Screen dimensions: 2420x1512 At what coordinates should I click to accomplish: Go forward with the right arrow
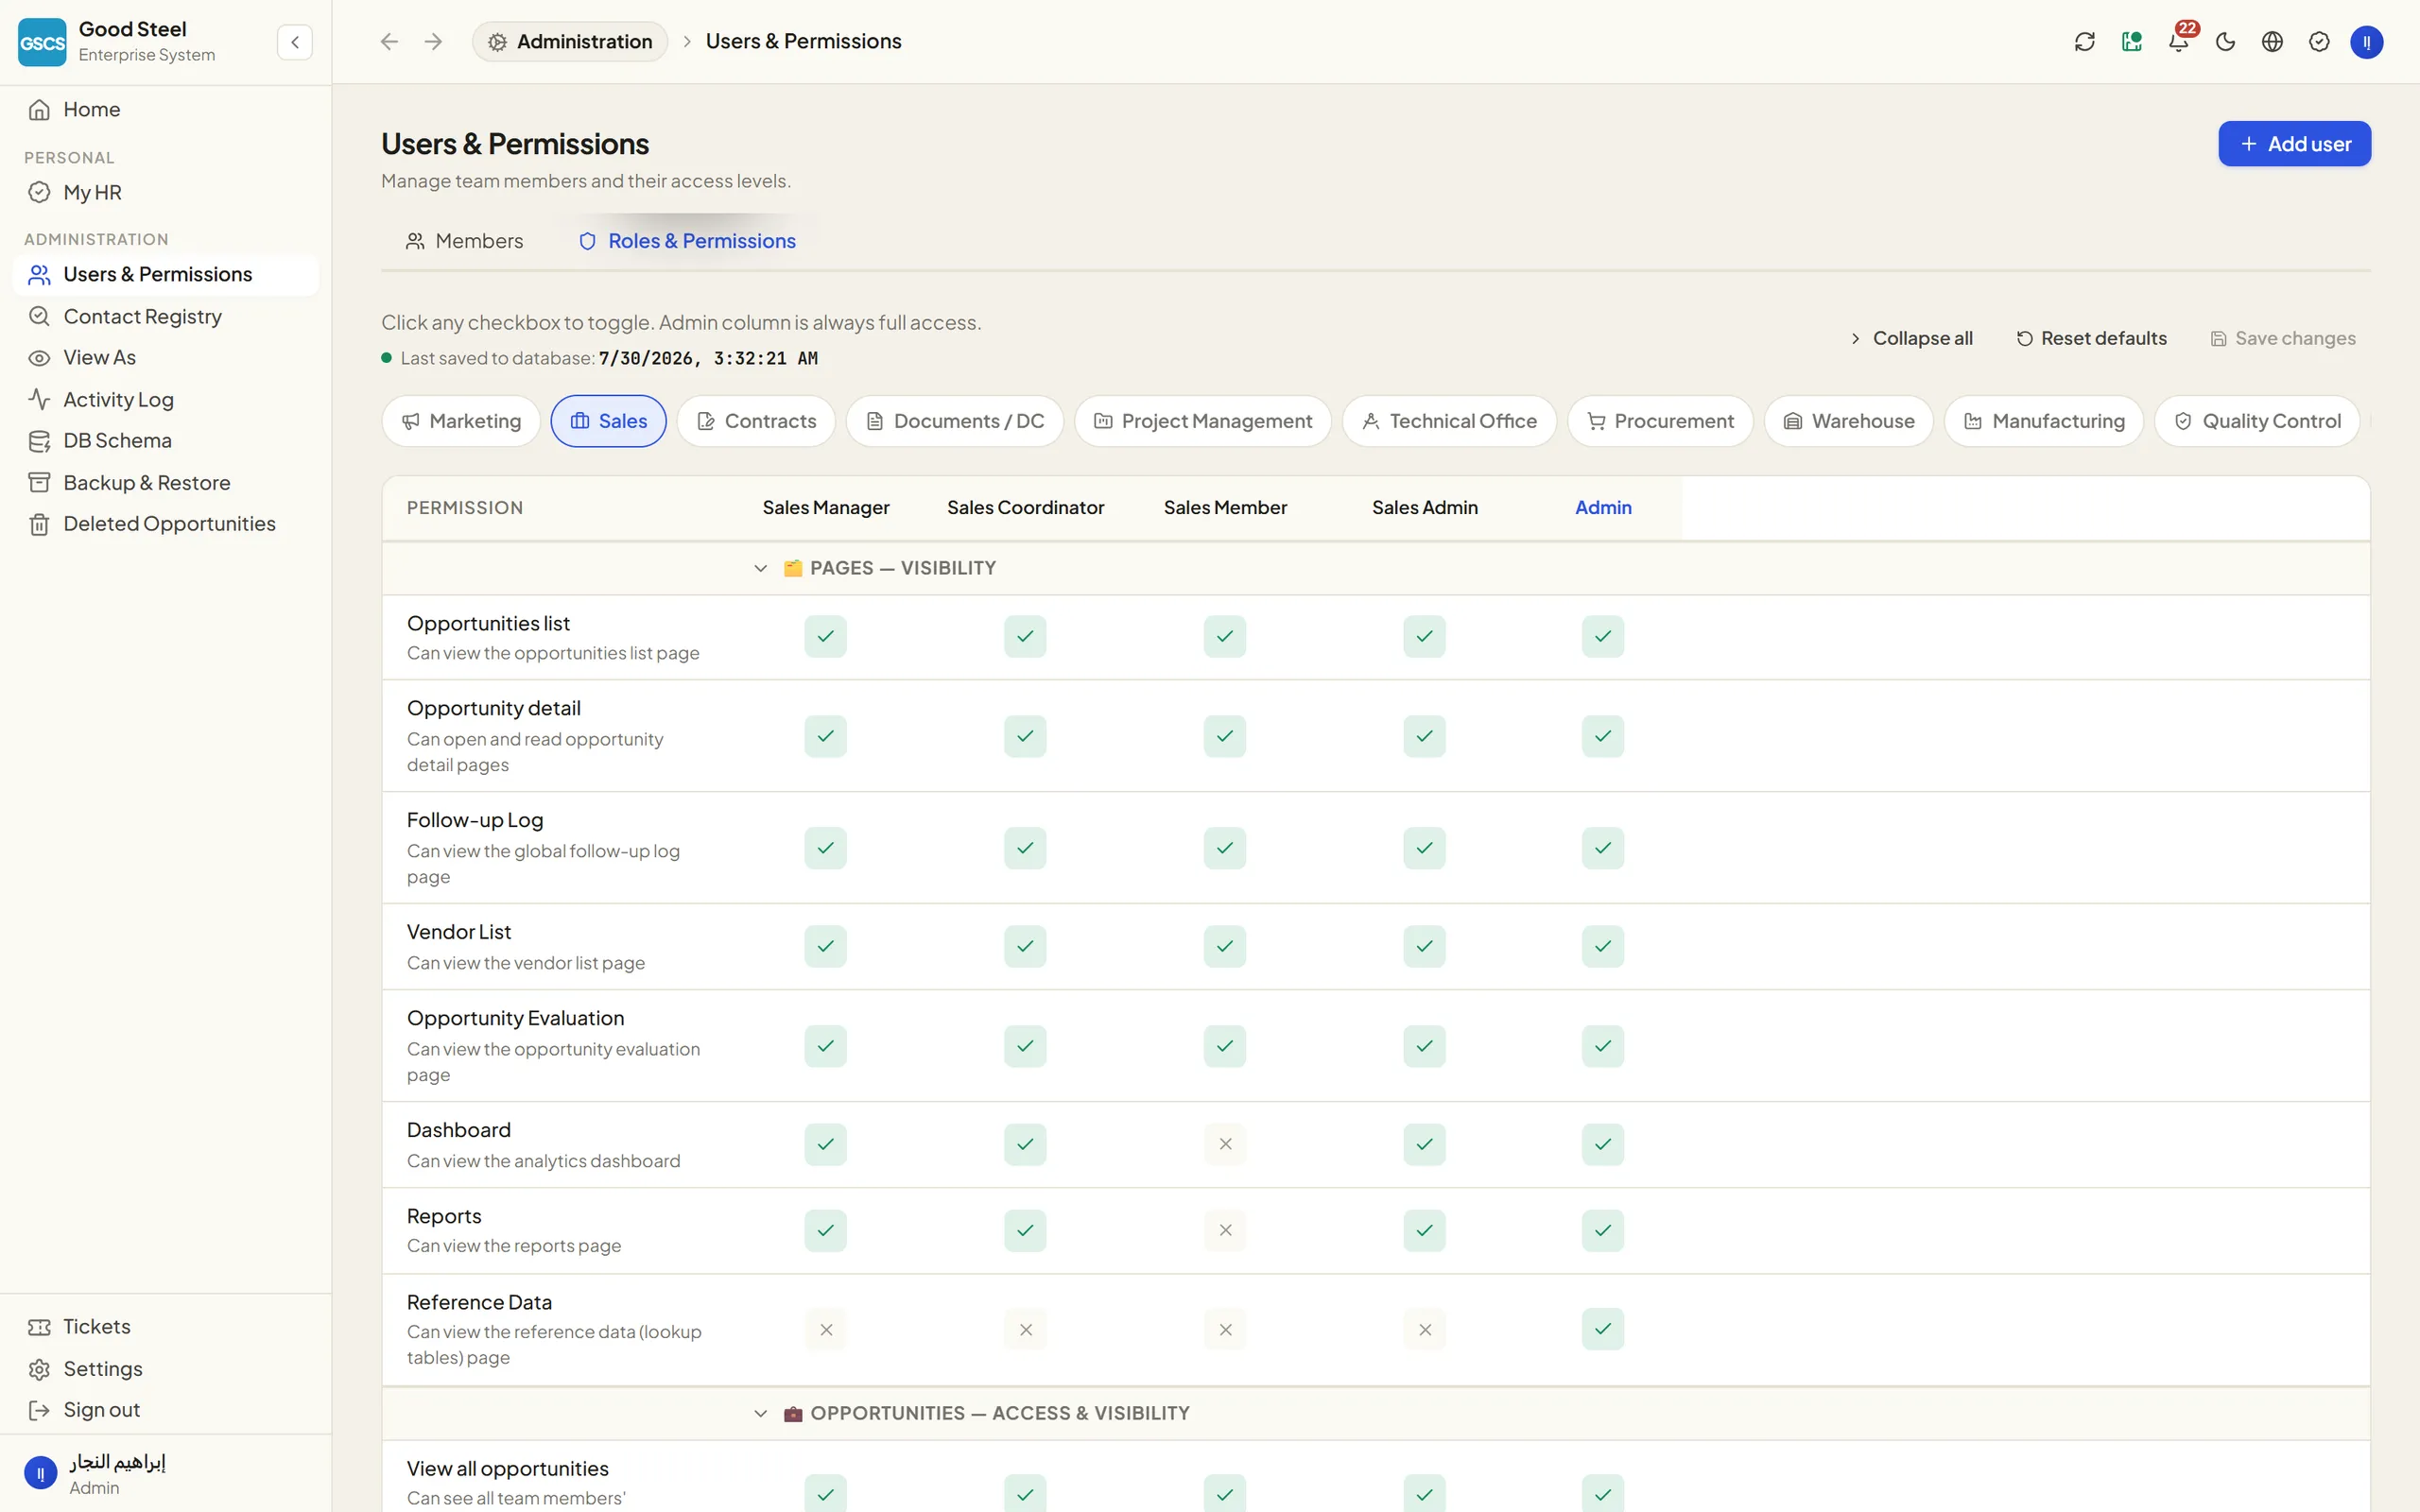[433, 42]
